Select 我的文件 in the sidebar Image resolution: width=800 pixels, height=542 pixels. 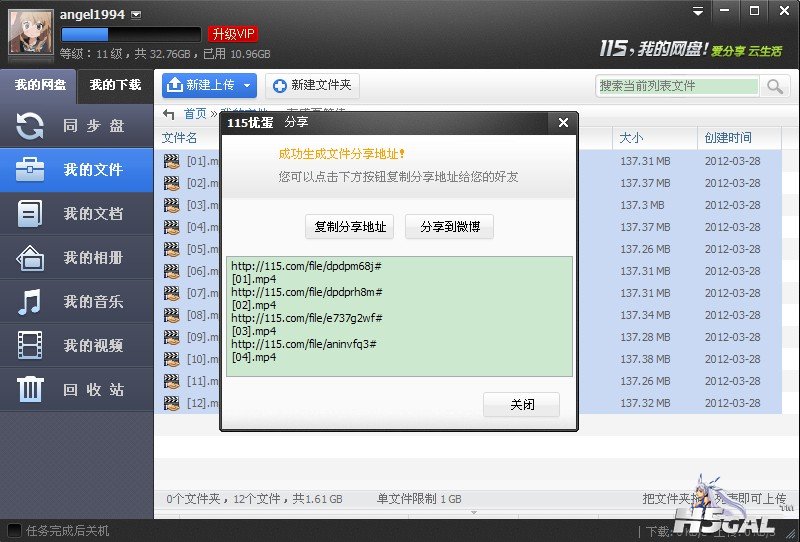coord(77,170)
